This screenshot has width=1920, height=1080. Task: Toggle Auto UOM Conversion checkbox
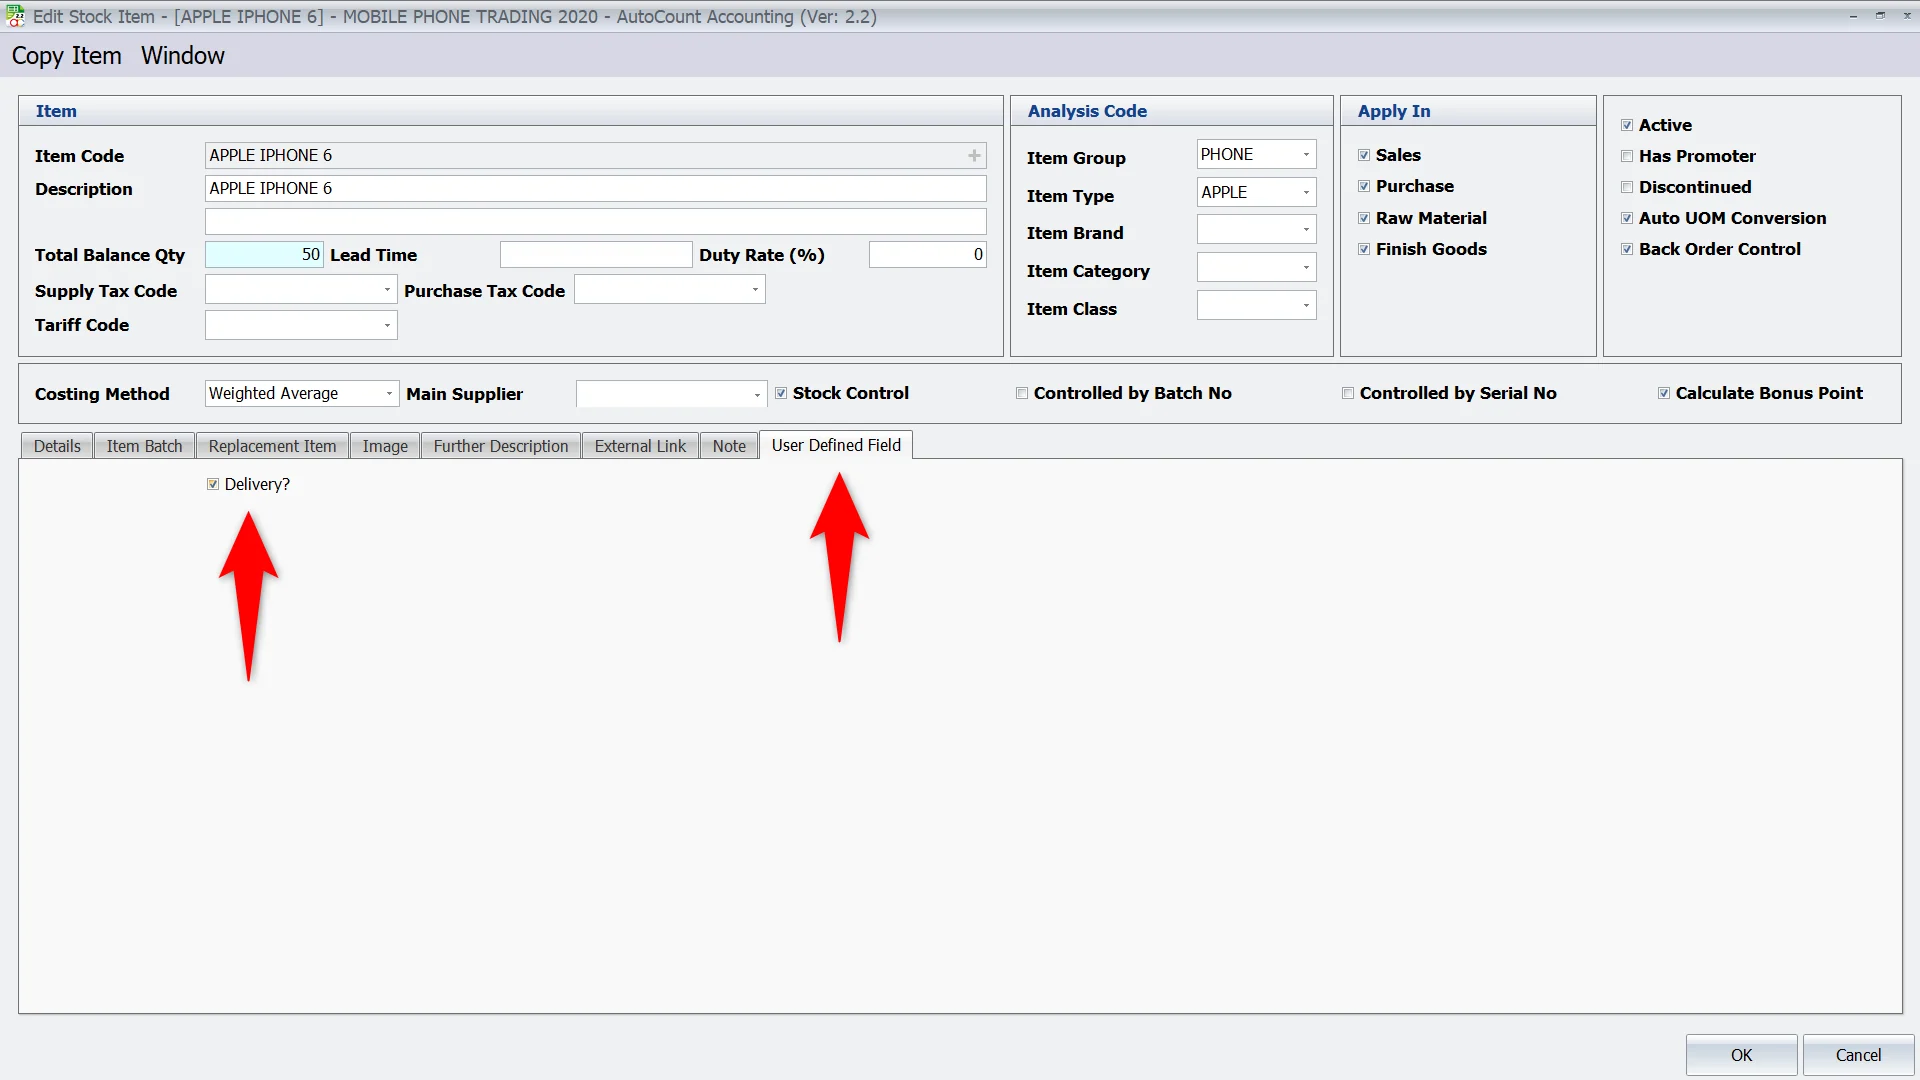click(x=1627, y=218)
